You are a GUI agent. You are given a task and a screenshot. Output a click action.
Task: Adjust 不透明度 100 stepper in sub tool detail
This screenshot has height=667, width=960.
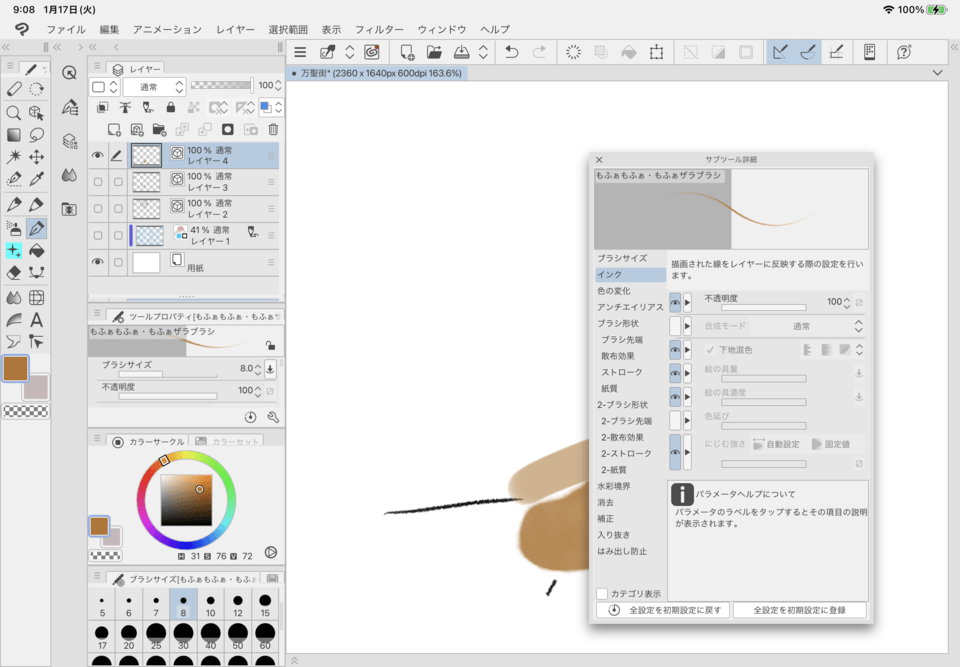[847, 302]
